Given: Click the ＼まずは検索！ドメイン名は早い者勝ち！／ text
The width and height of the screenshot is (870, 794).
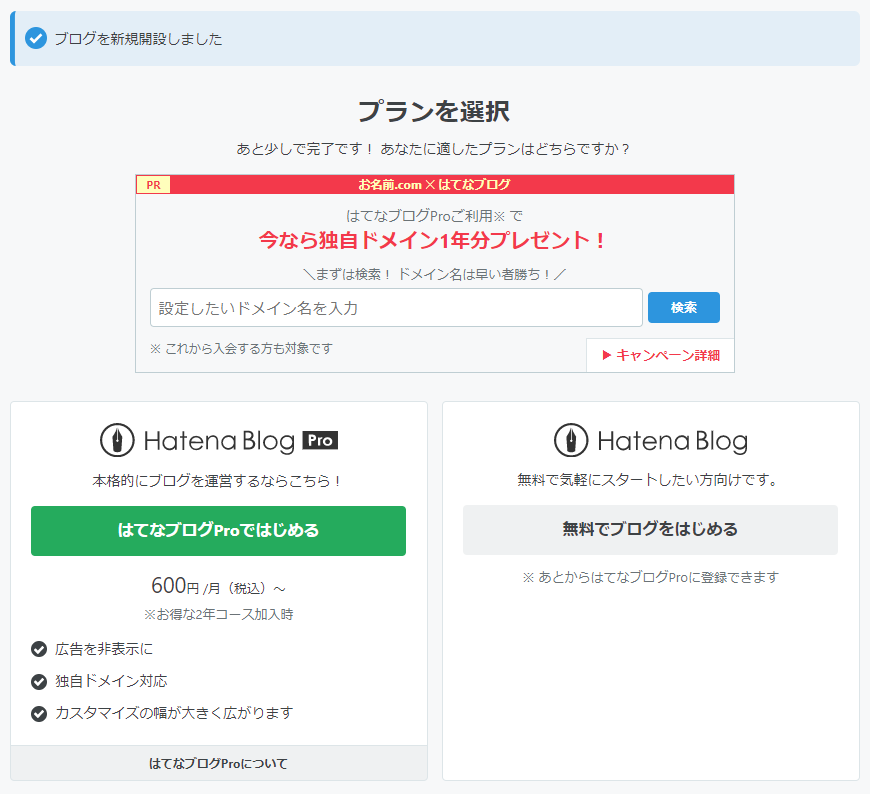Looking at the screenshot, I should (x=434, y=274).
